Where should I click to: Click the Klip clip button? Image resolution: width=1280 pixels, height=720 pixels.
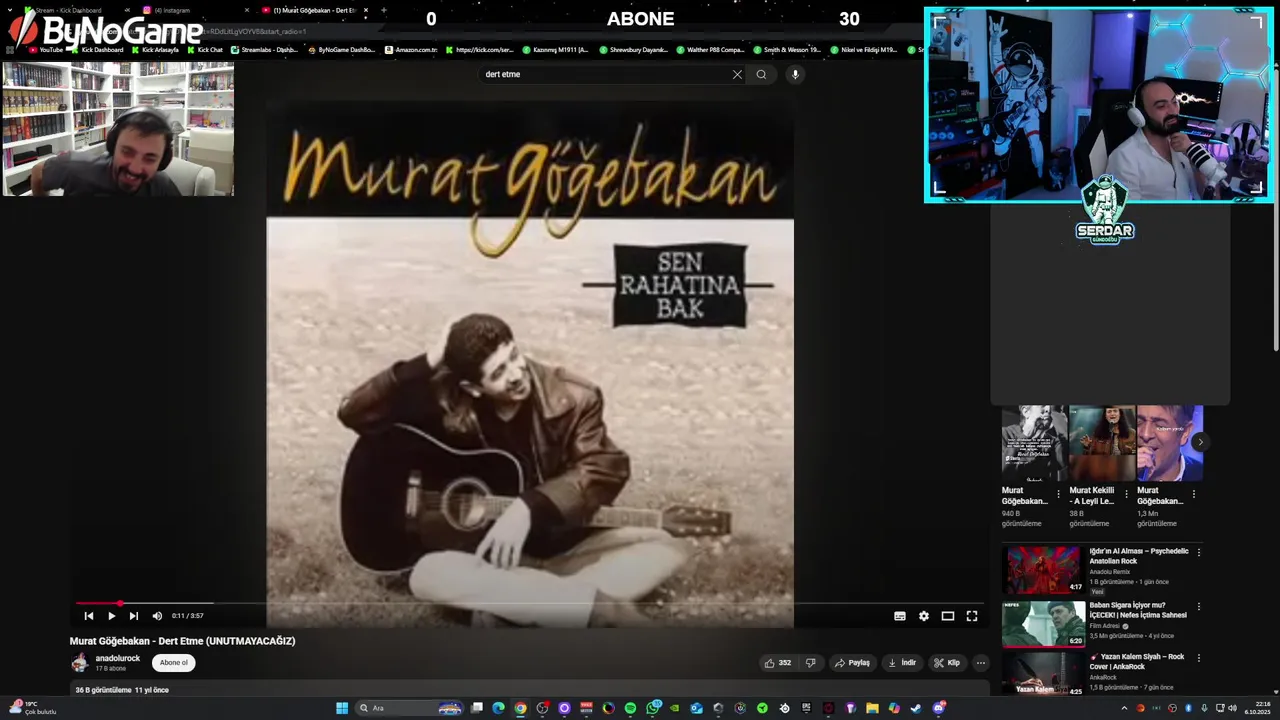click(947, 662)
